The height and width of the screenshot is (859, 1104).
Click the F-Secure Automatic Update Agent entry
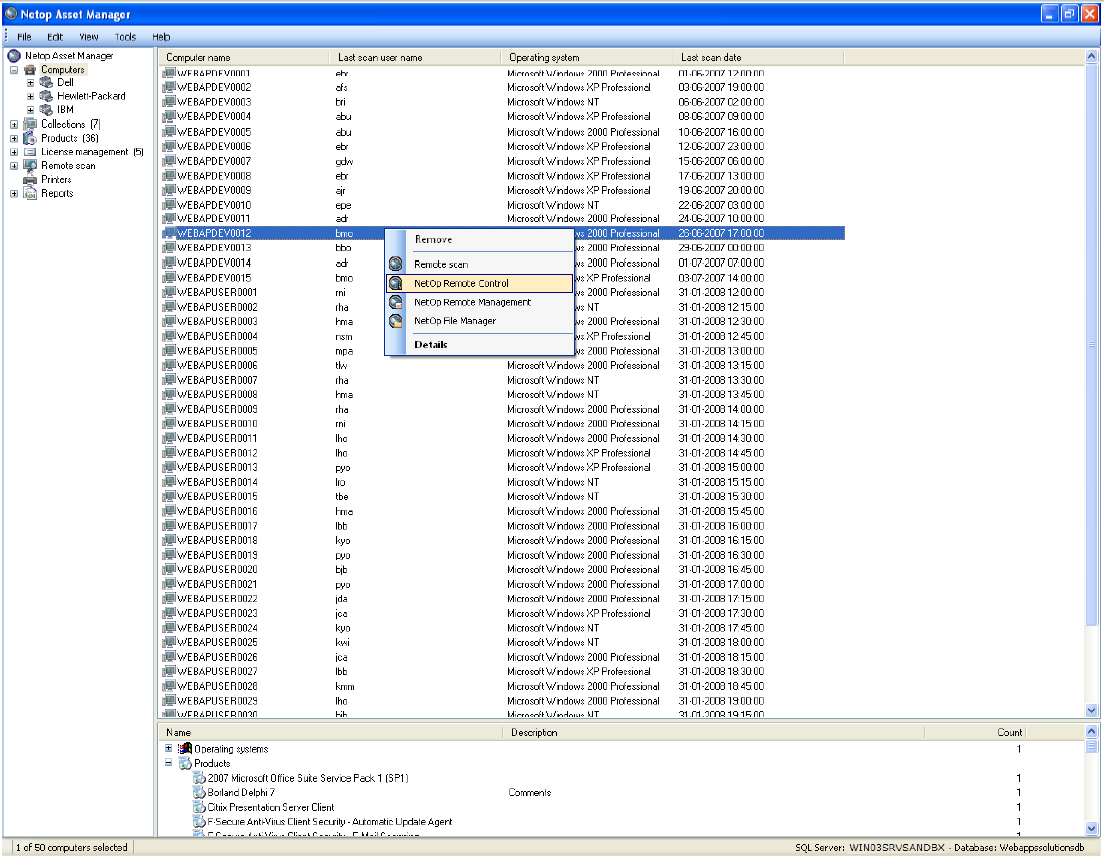[x=330, y=822]
